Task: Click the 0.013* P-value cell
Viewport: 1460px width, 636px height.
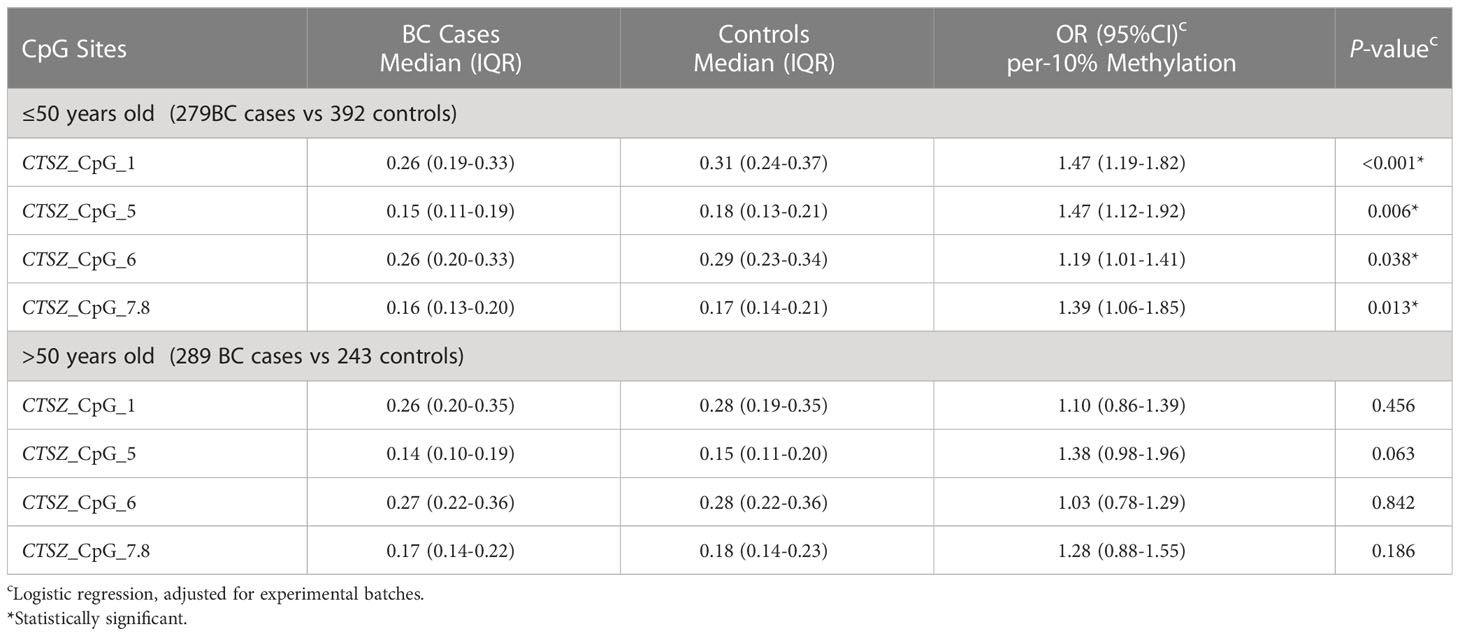Action: pyautogui.click(x=1393, y=307)
